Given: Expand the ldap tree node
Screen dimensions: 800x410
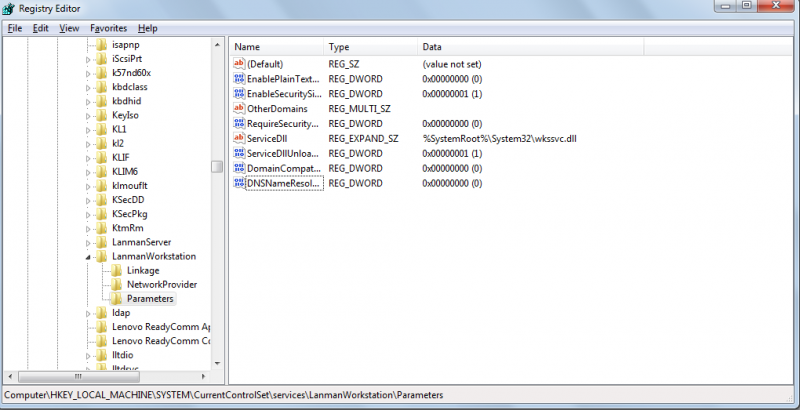Looking at the screenshot, I should point(88,313).
